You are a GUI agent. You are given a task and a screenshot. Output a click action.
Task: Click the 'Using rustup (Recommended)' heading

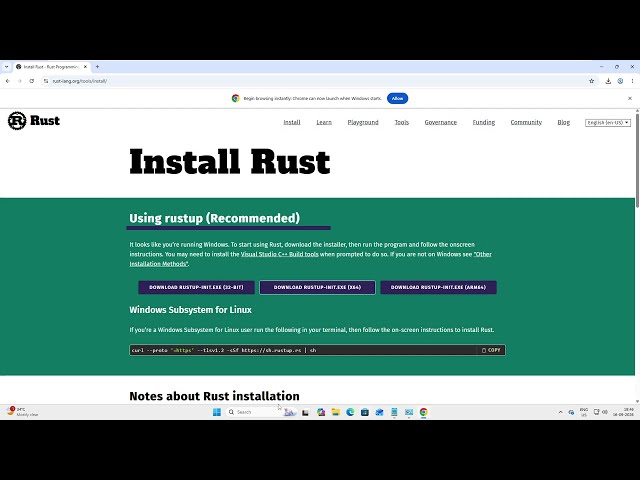[x=215, y=218]
